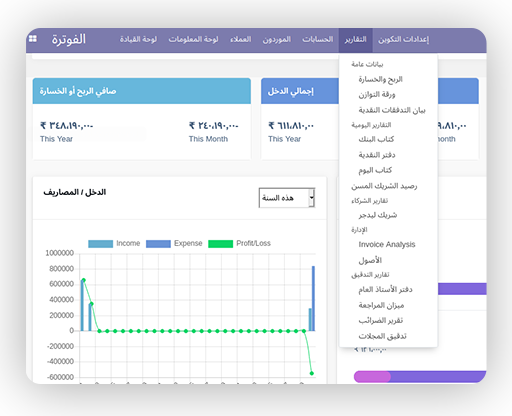Click This Year under إجمالي الدخل
The width and height of the screenshot is (512, 416).
tap(284, 139)
